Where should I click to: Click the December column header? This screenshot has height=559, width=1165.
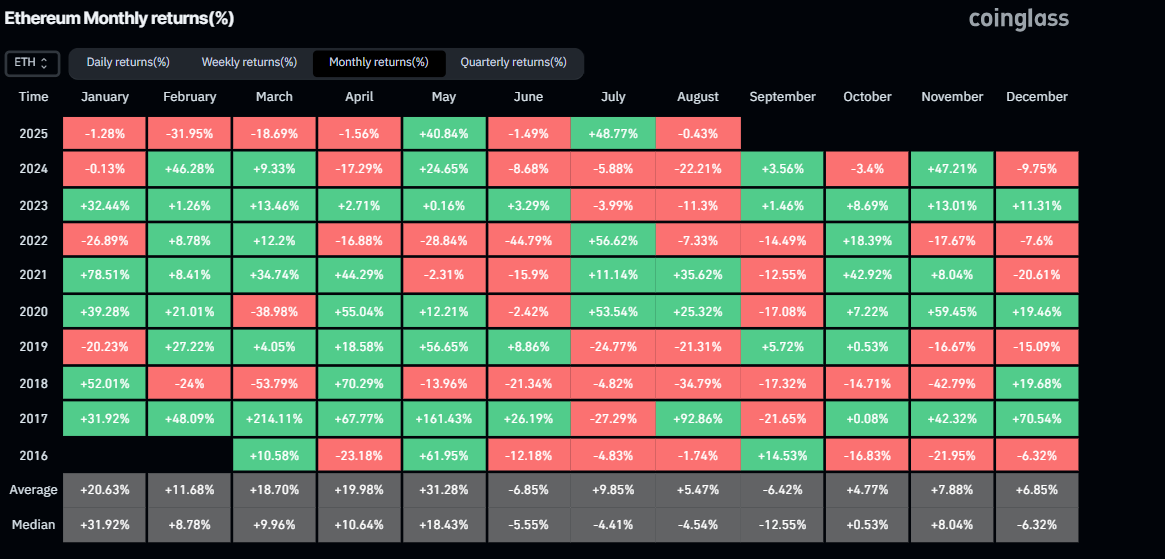tap(1036, 97)
